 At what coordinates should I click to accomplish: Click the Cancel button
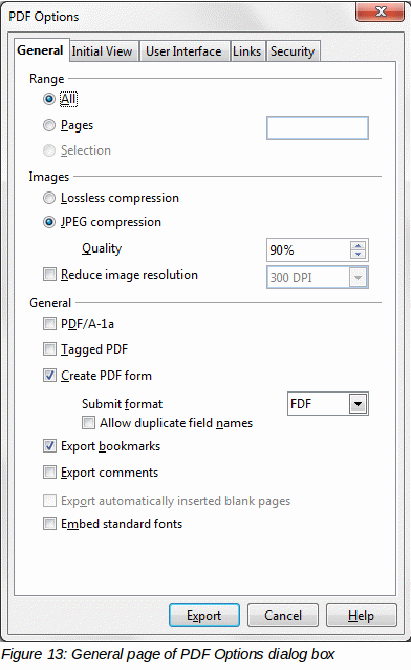tap(283, 615)
